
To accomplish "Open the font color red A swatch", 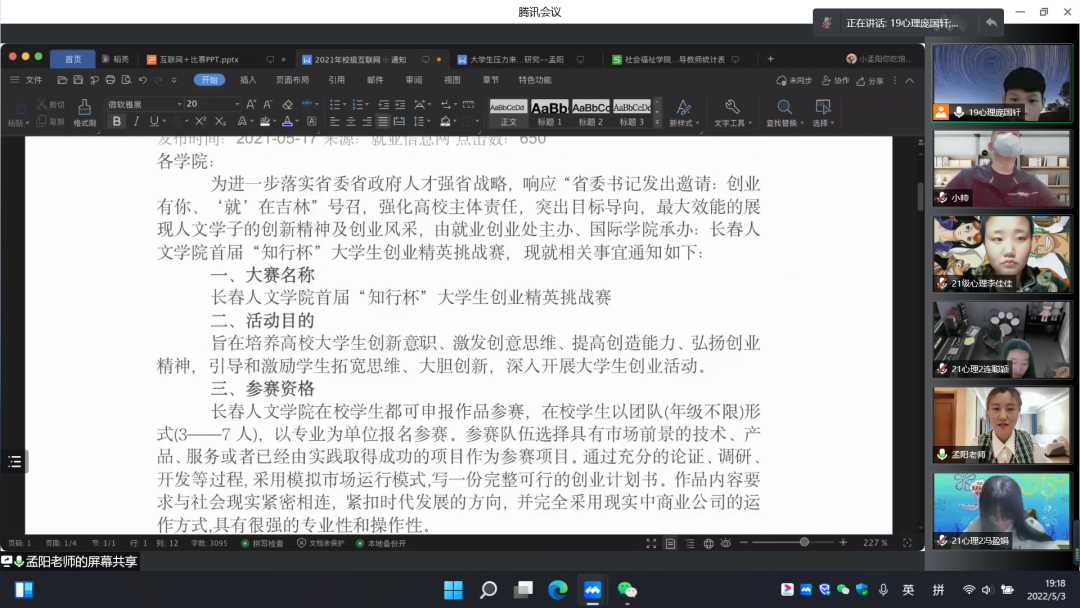I will (287, 122).
